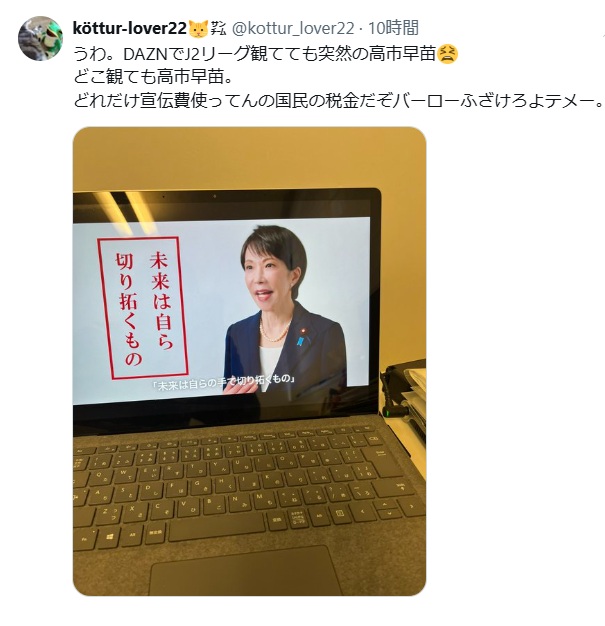Click the weary face emoji in tweet text
Viewport: 605px width, 626px height.
[447, 55]
